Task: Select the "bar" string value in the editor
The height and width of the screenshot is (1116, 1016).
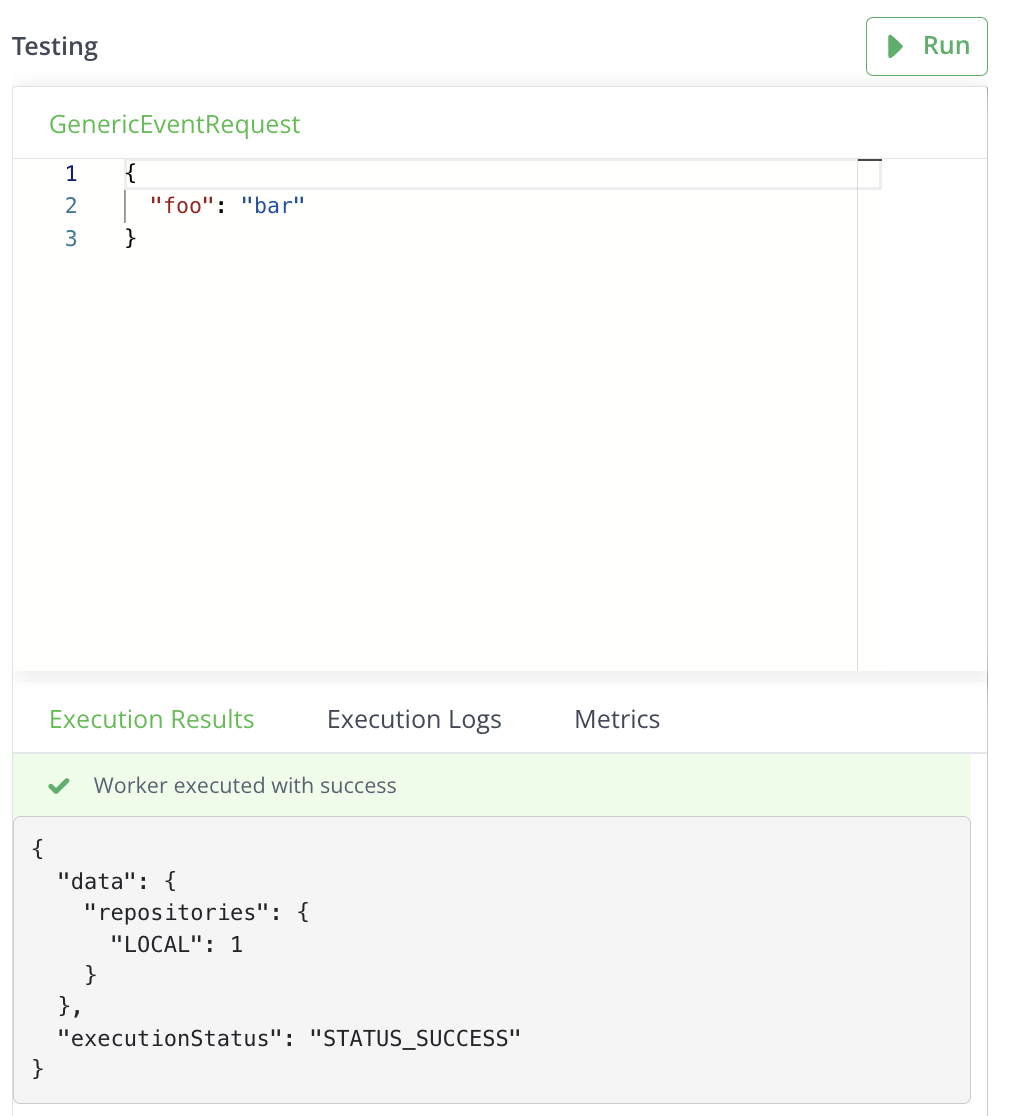Action: tap(273, 205)
